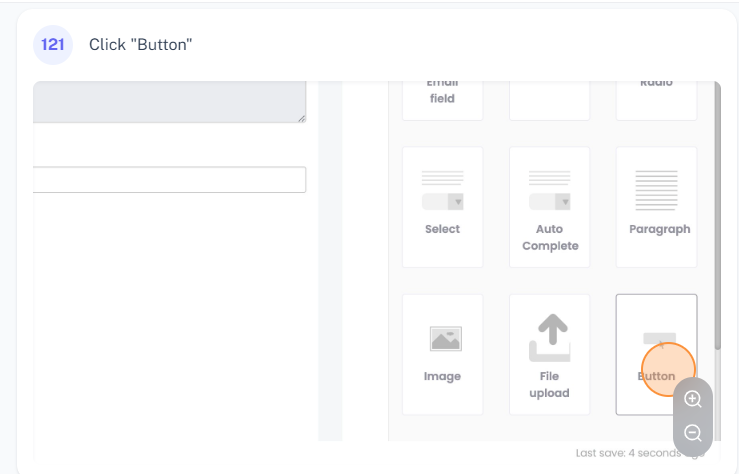Add the Paragraph component tile
Image resolution: width=739 pixels, height=474 pixels.
pyautogui.click(x=657, y=207)
